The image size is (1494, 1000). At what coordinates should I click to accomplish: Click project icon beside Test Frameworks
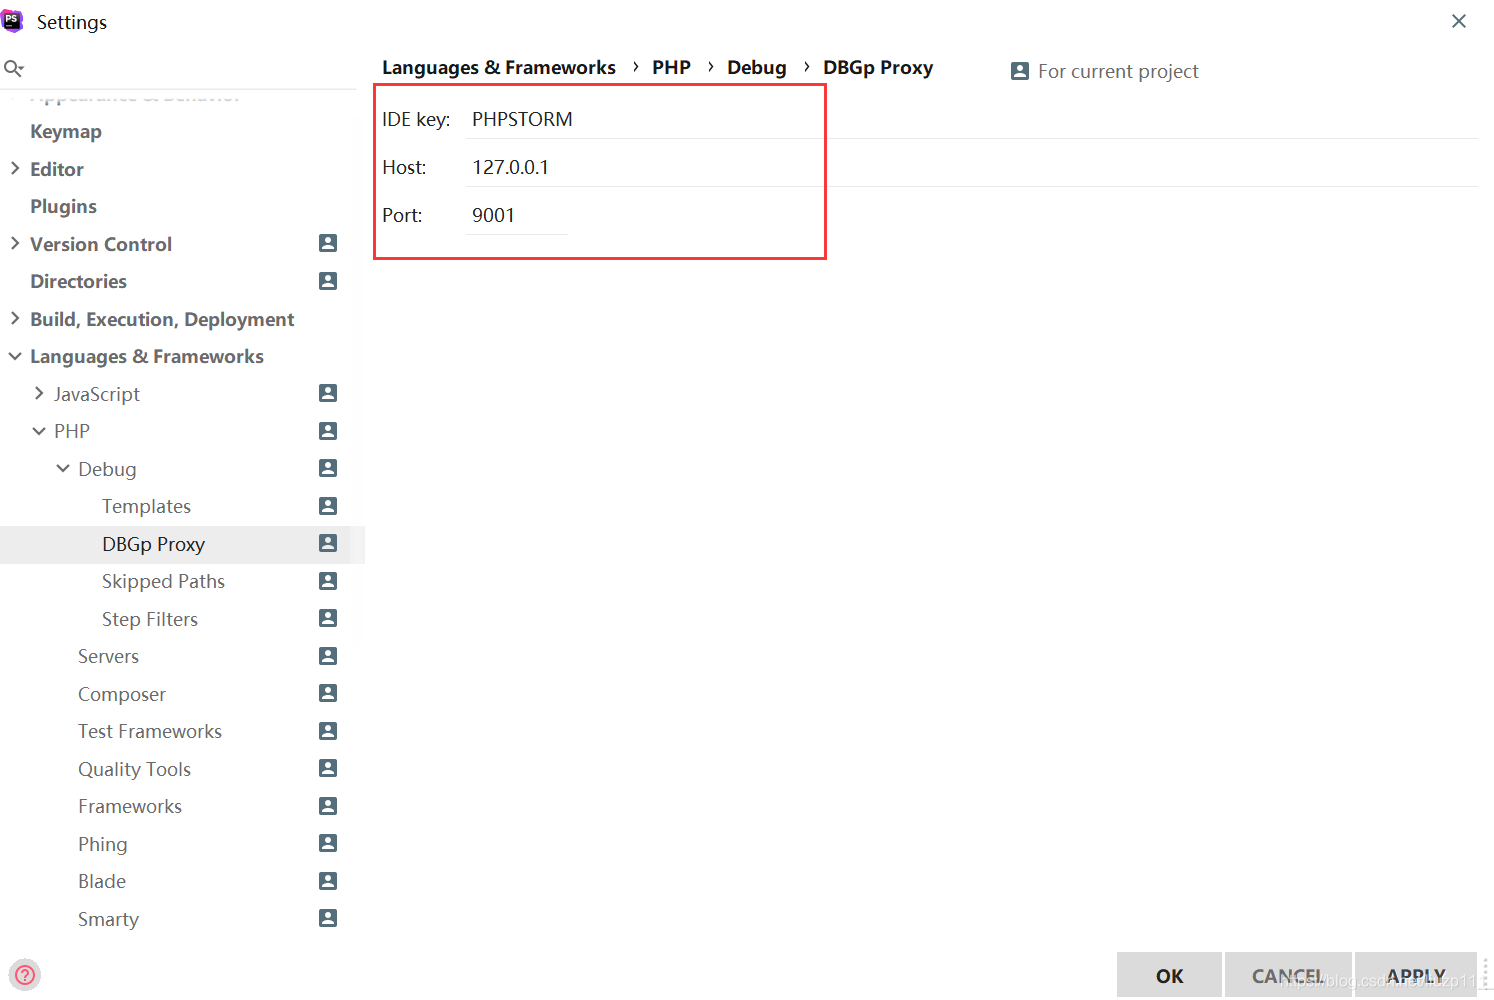click(x=328, y=731)
